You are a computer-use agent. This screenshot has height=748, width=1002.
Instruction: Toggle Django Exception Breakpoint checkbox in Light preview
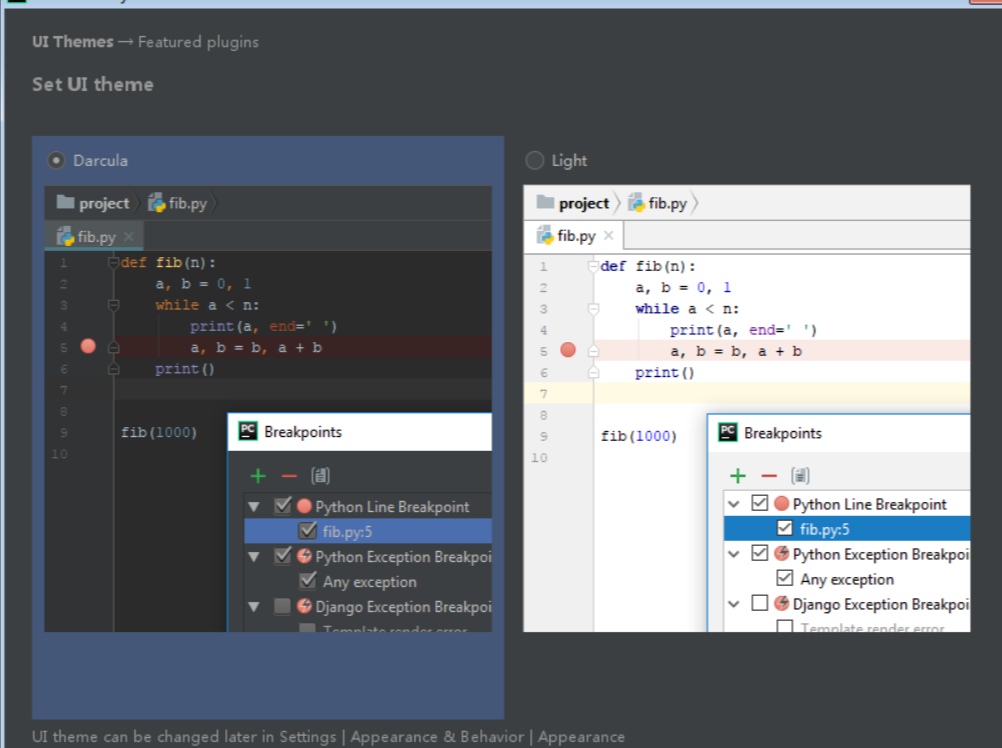(759, 603)
